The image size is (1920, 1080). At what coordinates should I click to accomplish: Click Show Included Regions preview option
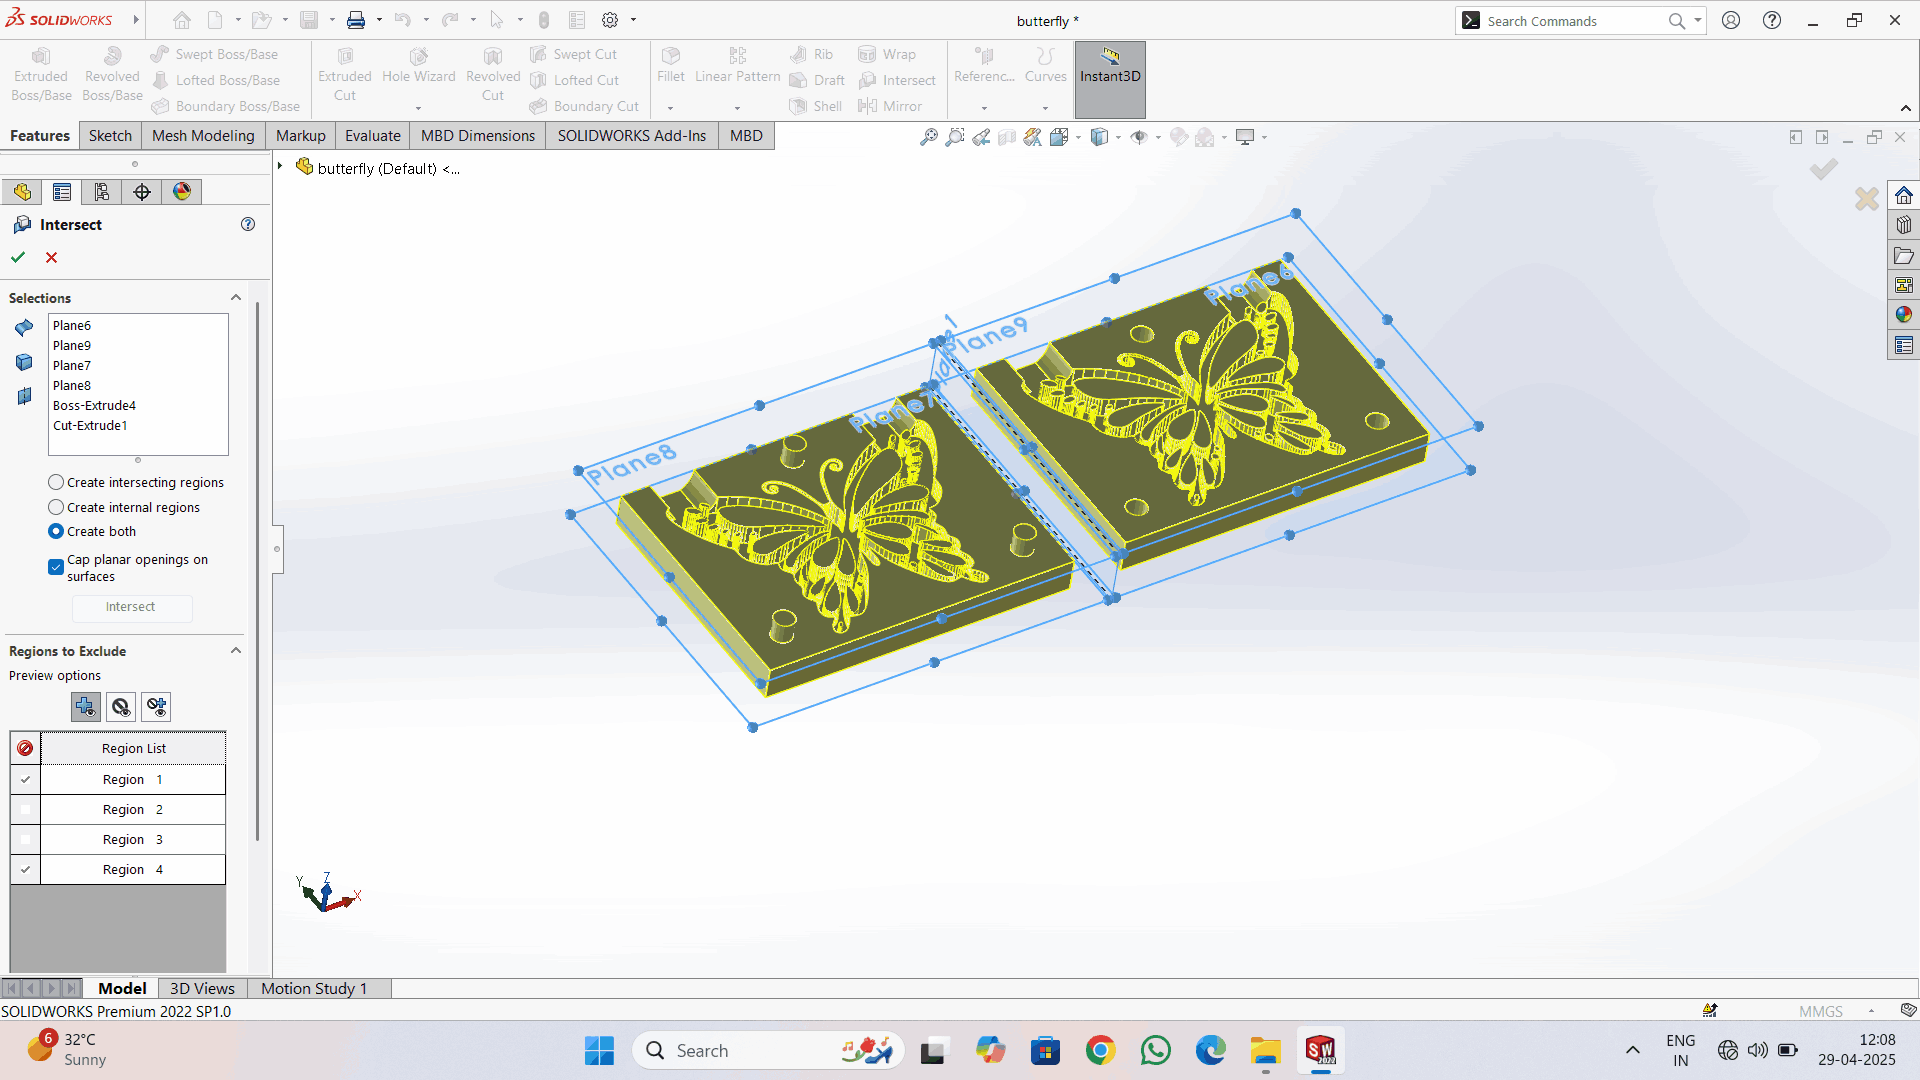[x=86, y=707]
